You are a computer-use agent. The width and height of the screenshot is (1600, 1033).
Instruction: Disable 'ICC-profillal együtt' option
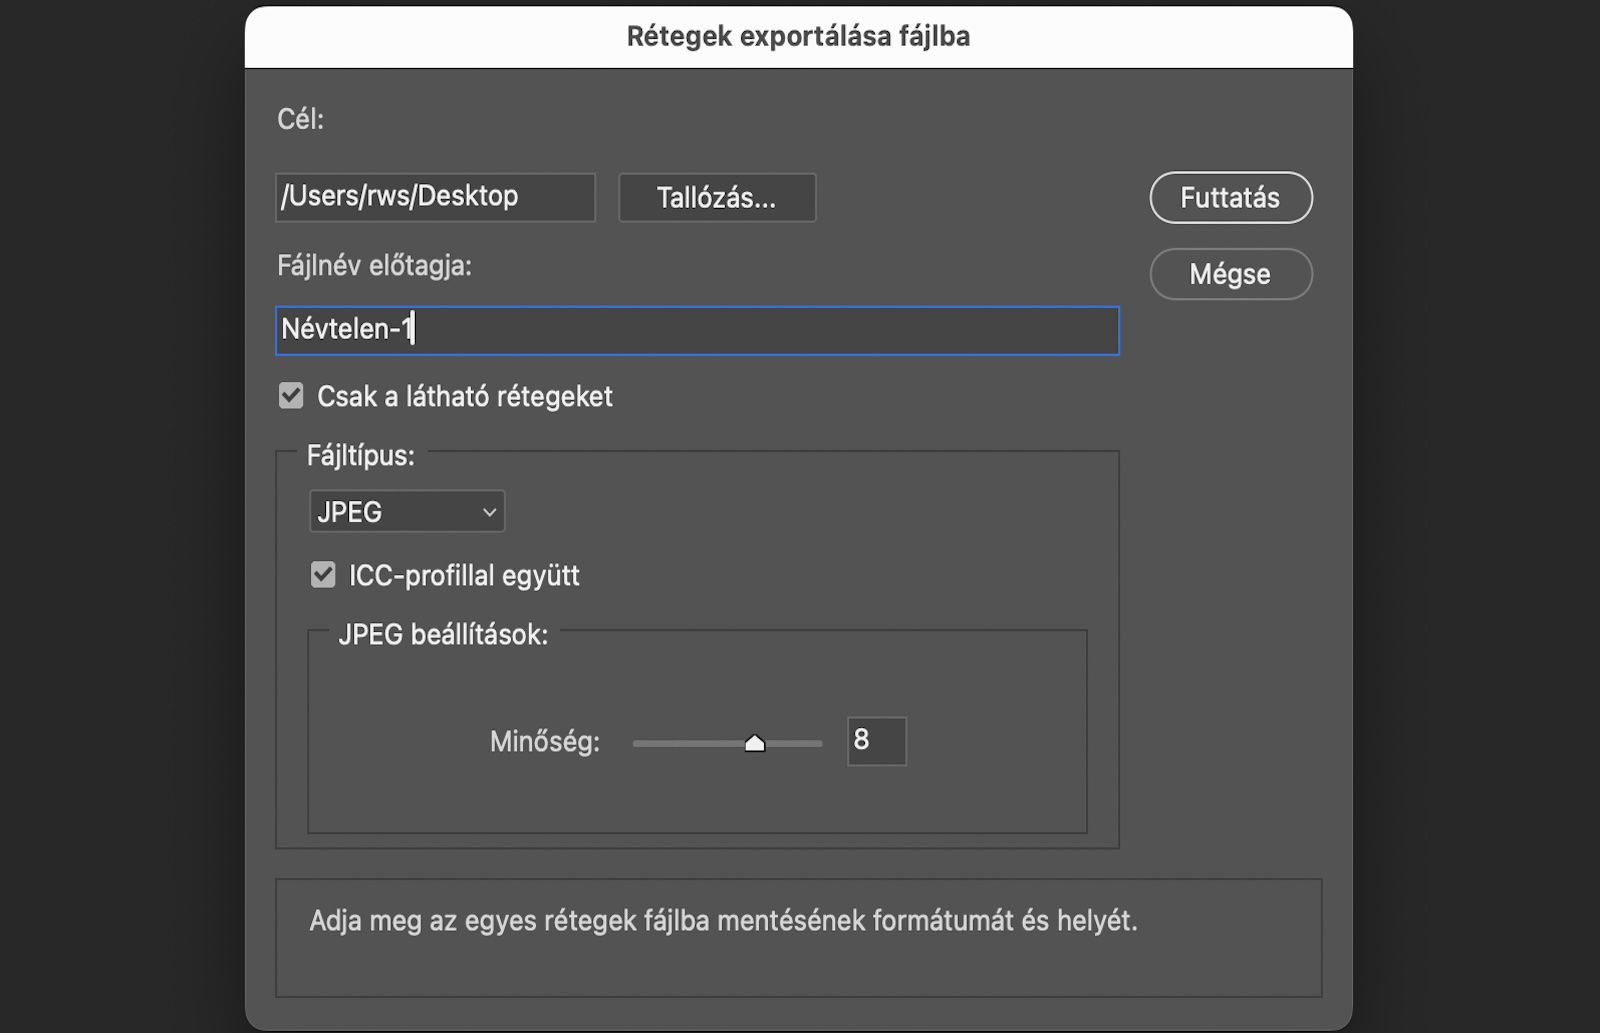322,574
